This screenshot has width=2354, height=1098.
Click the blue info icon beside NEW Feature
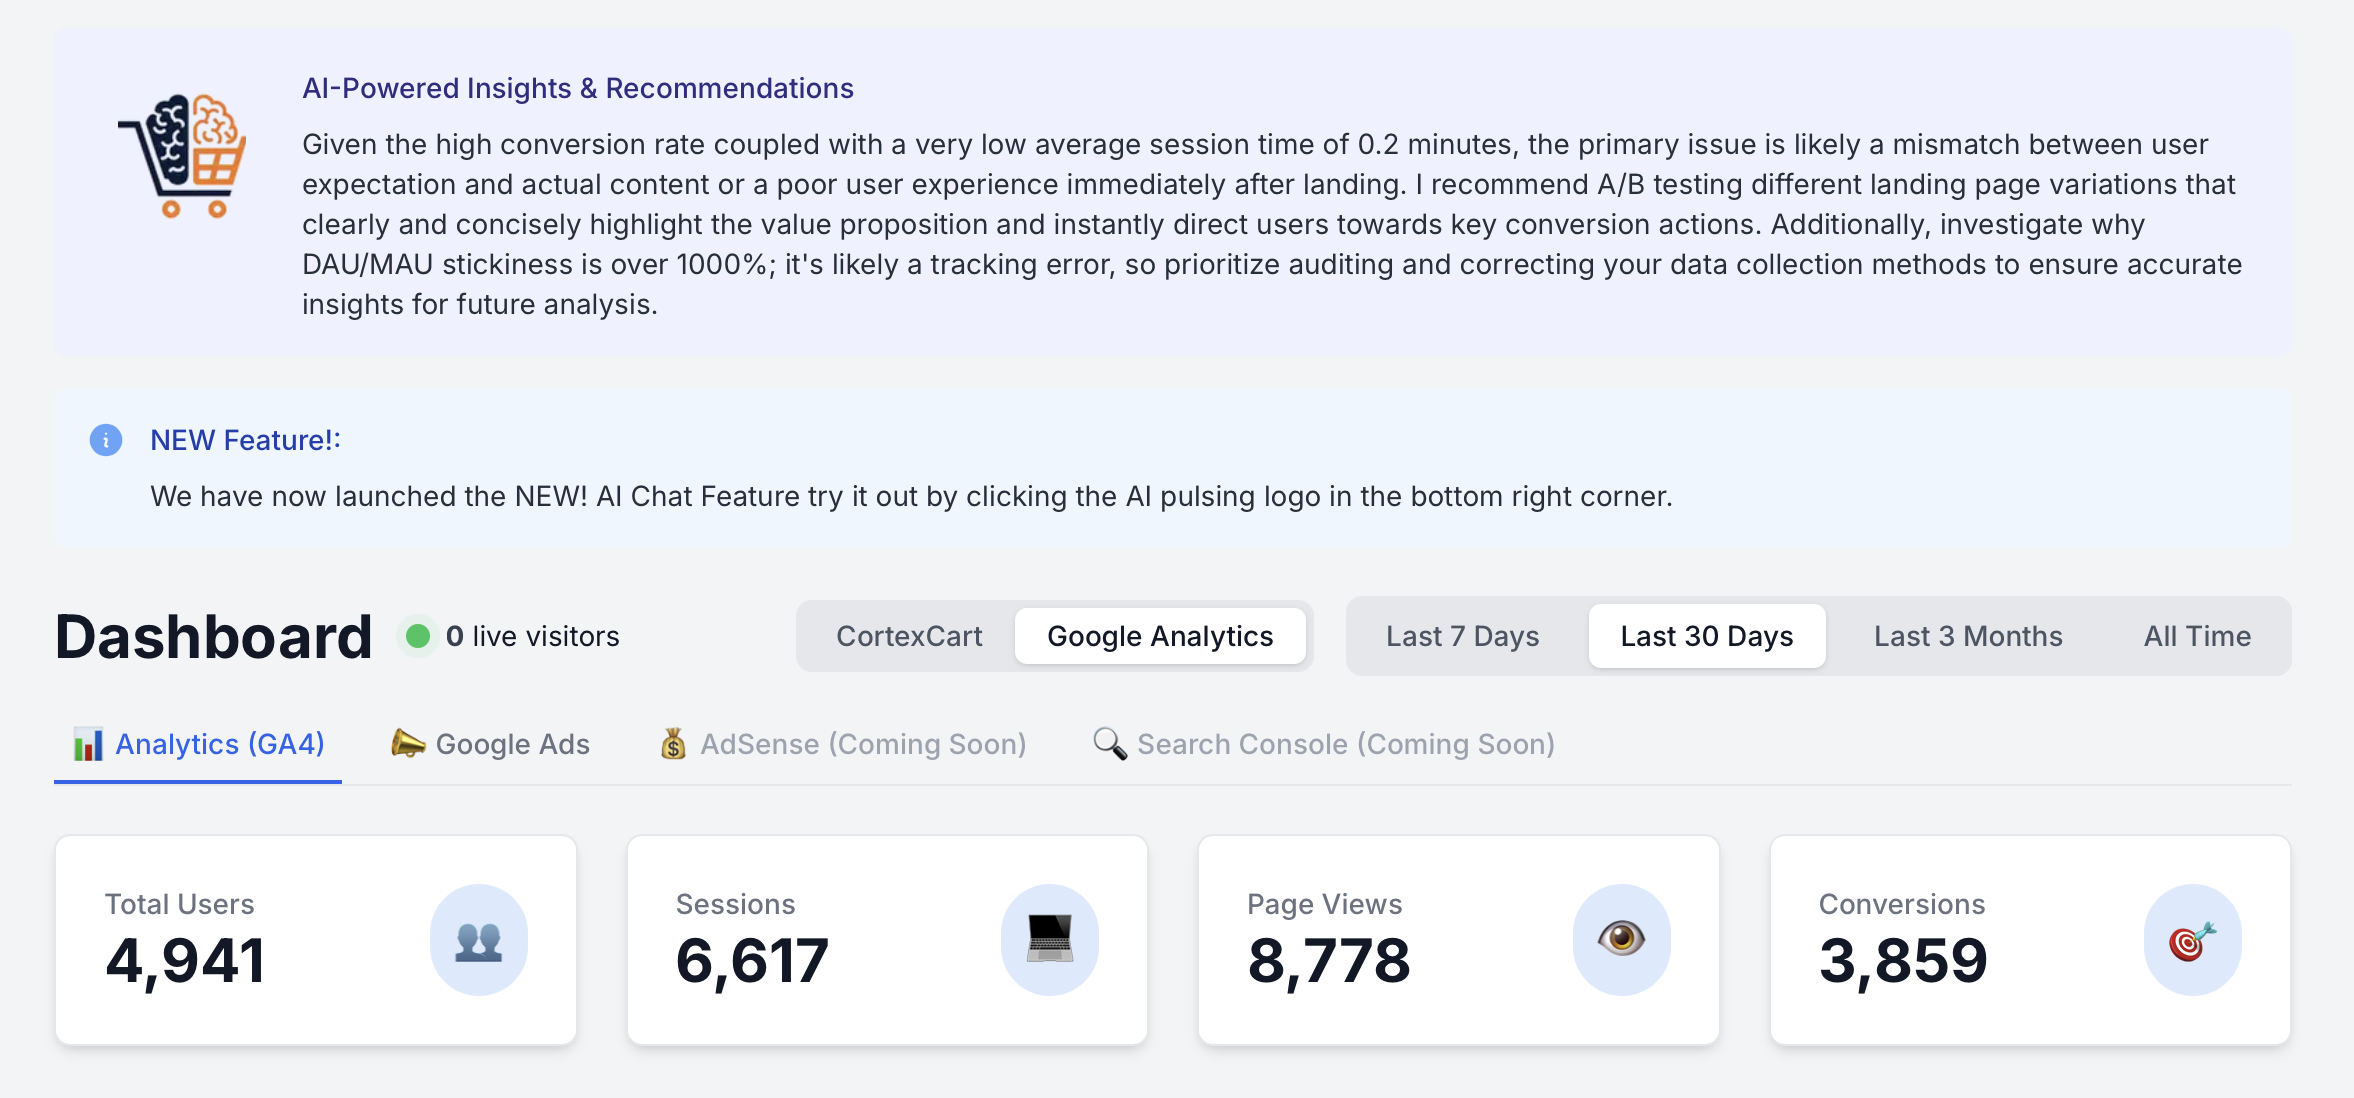[x=106, y=440]
